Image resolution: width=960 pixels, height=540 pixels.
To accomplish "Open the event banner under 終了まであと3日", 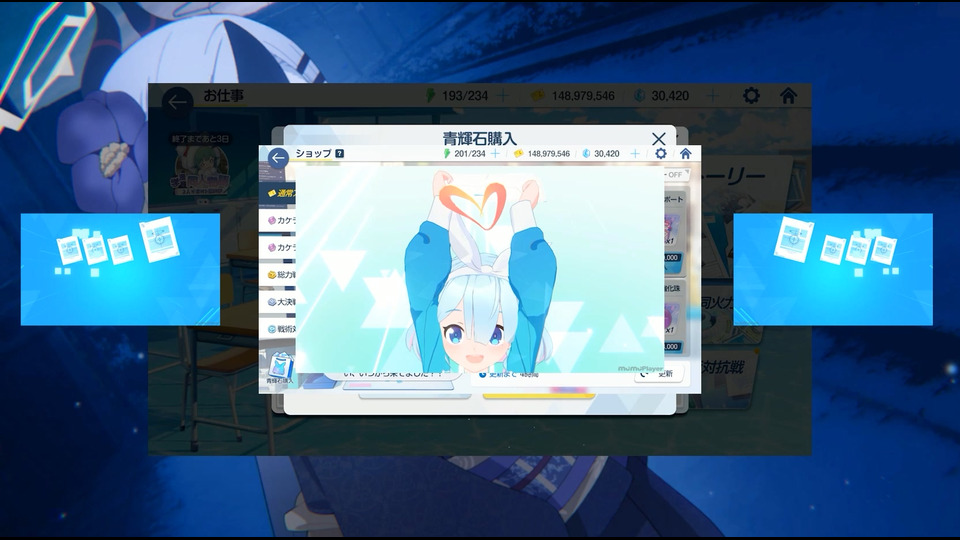I will pyautogui.click(x=201, y=170).
